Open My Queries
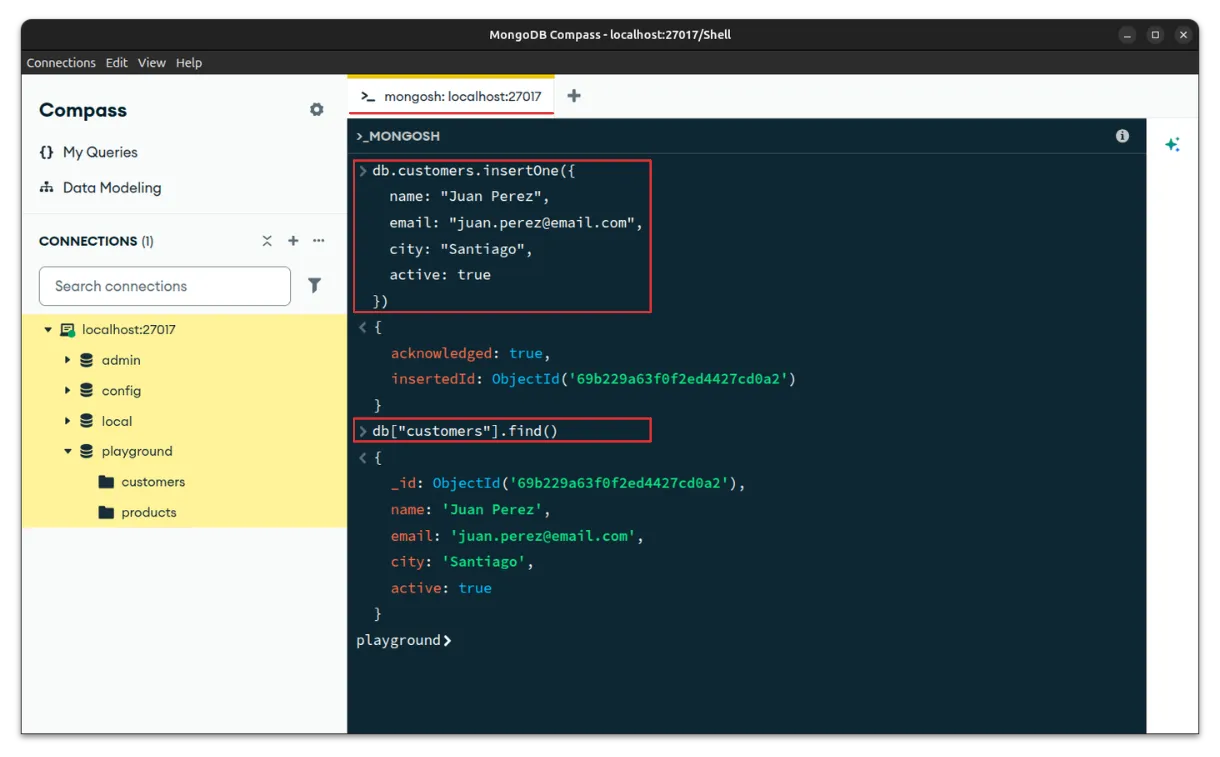This screenshot has height=757, width=1220. (99, 152)
